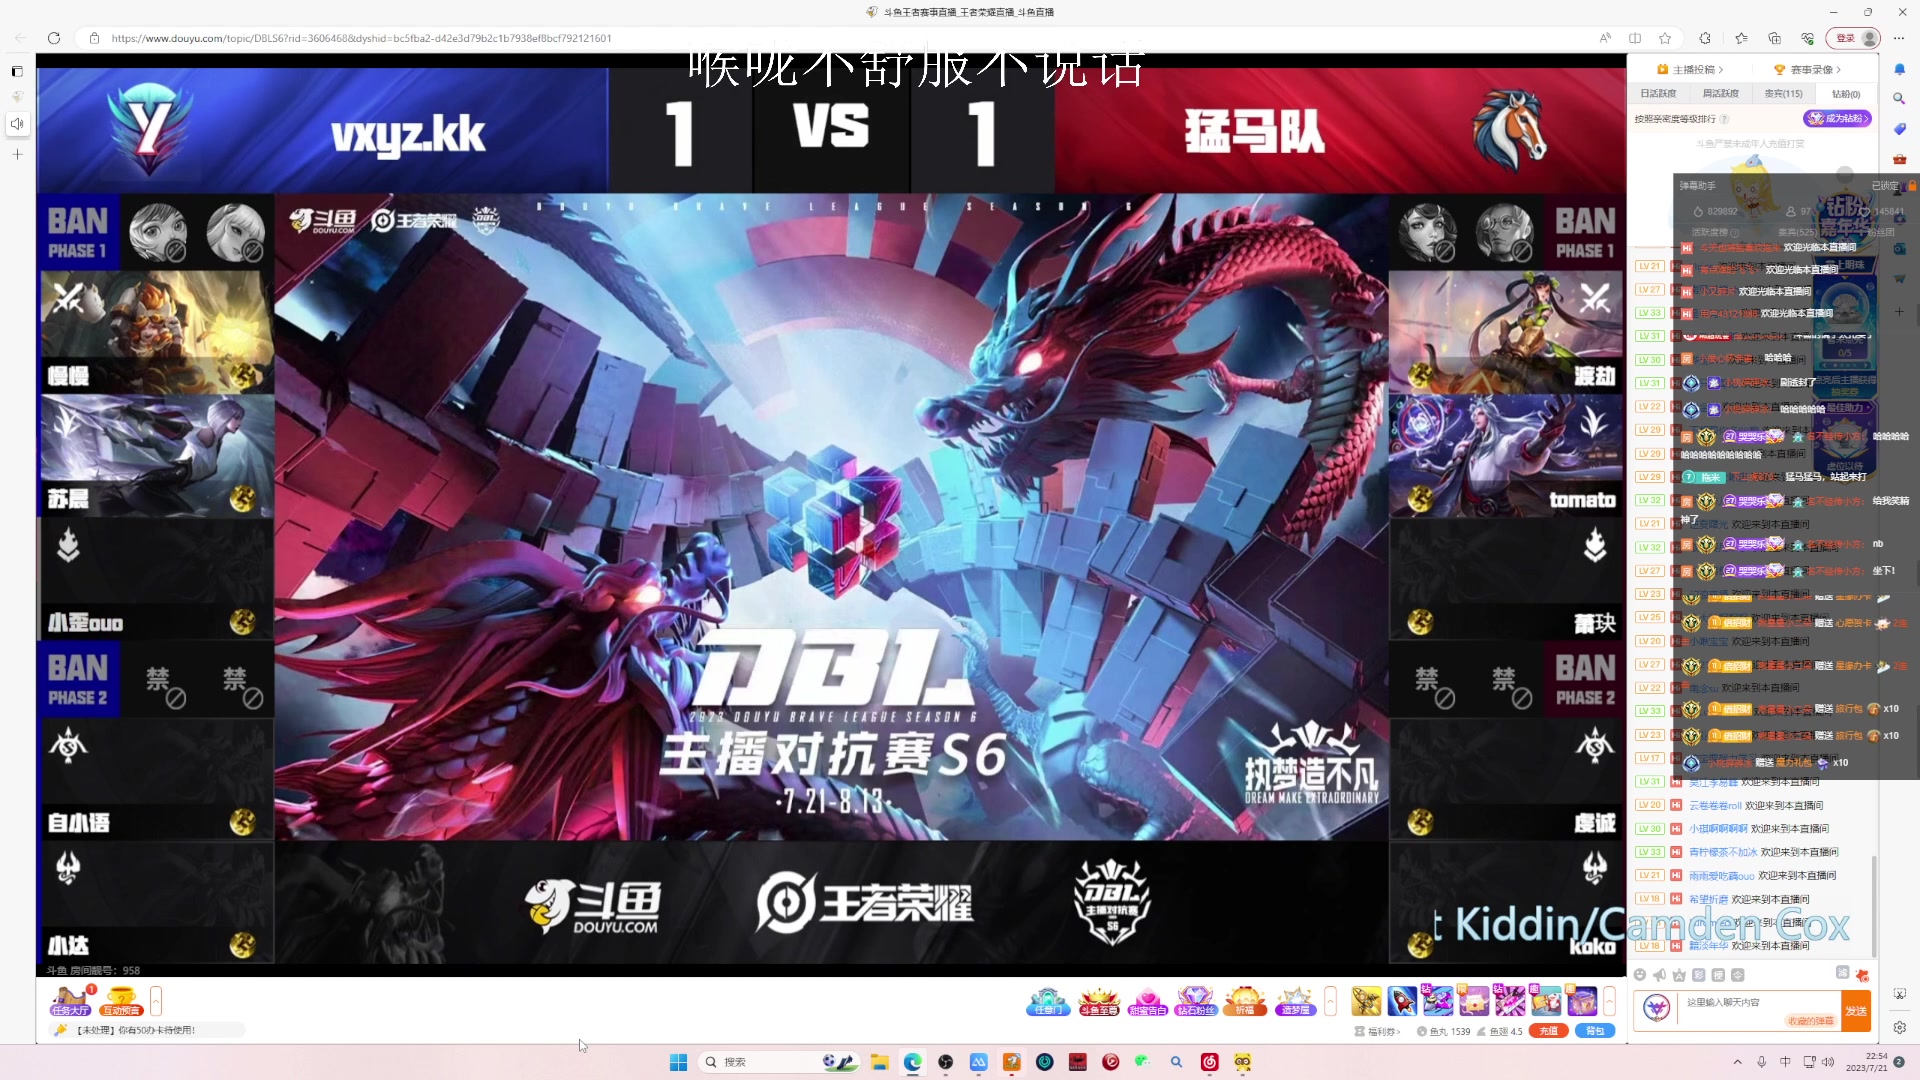
Task: Open 福利券 coupons arrow
Action: (1377, 1031)
